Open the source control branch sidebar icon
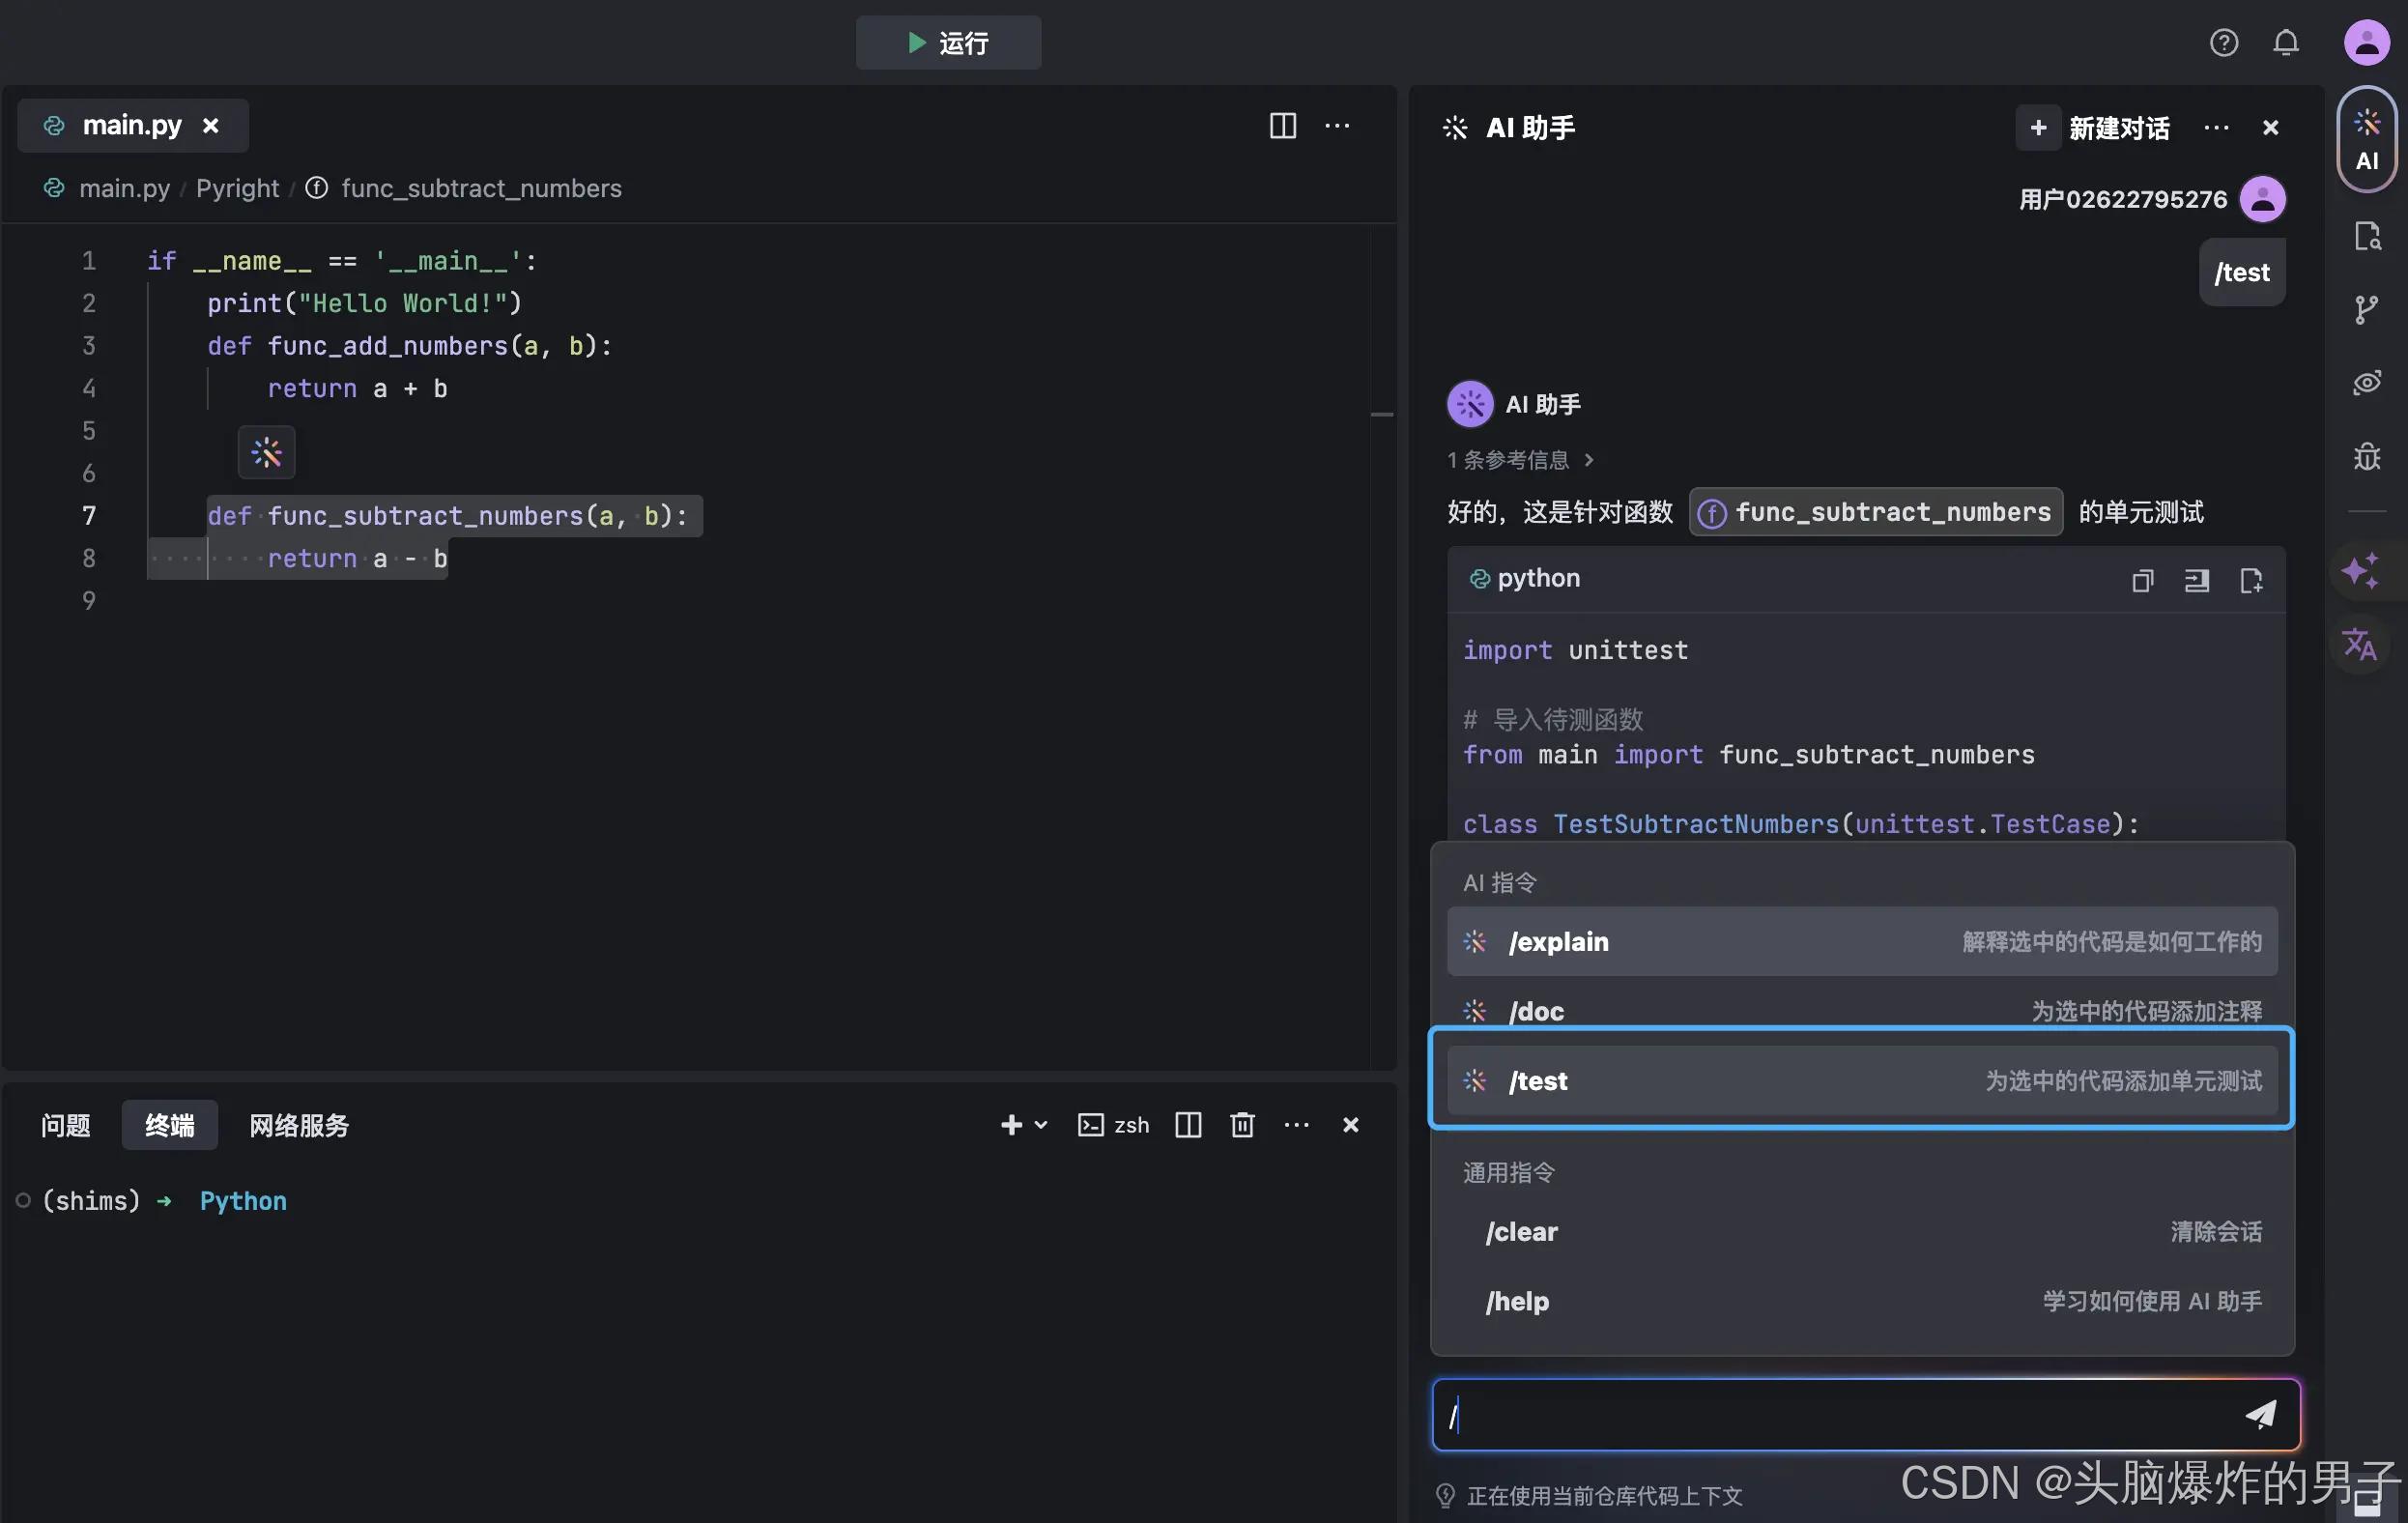The width and height of the screenshot is (2408, 1523). click(2366, 310)
